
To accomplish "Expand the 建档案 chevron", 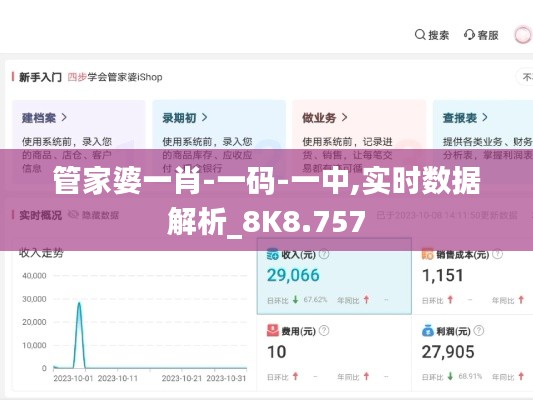I will point(64,118).
